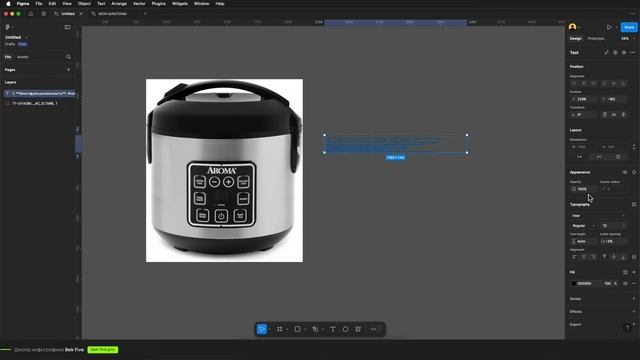This screenshot has height=360, width=640.
Task: Open the File menu in the menu bar
Action: (x=39, y=4)
